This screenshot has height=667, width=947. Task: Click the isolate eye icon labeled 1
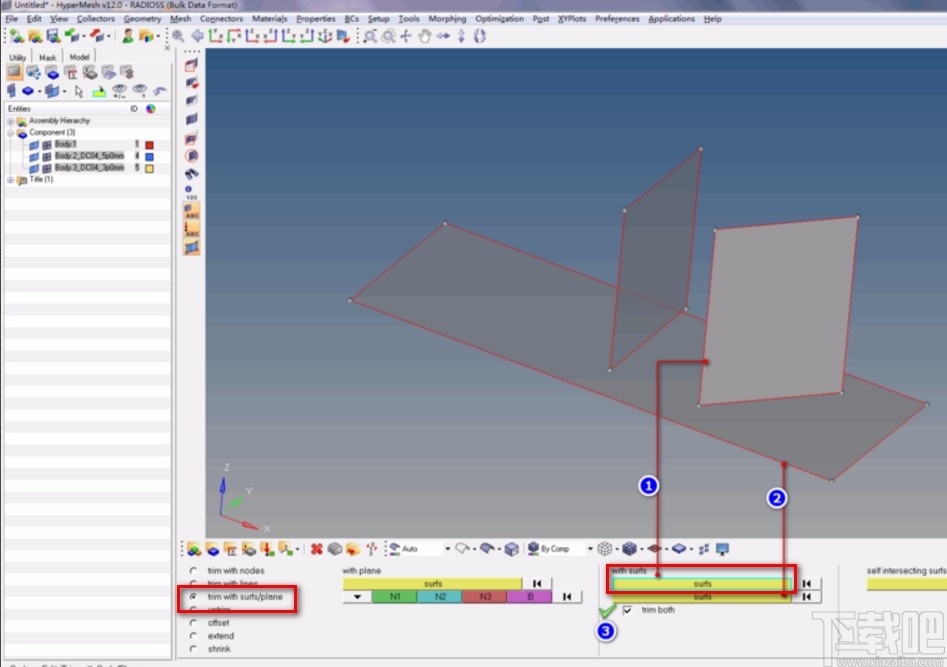point(140,91)
